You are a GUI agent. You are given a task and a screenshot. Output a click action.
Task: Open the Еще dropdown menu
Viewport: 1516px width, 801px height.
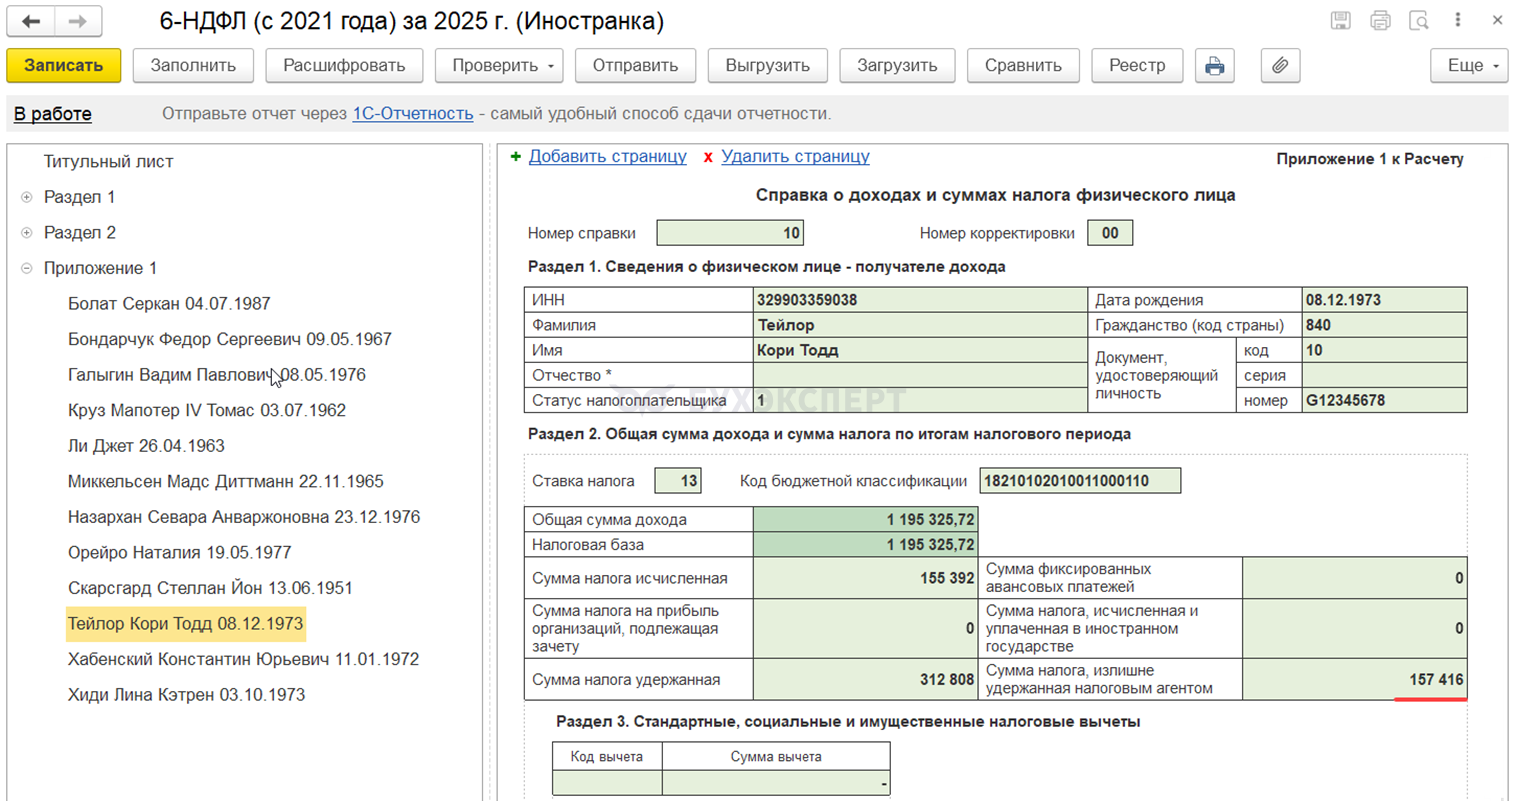point(1469,66)
